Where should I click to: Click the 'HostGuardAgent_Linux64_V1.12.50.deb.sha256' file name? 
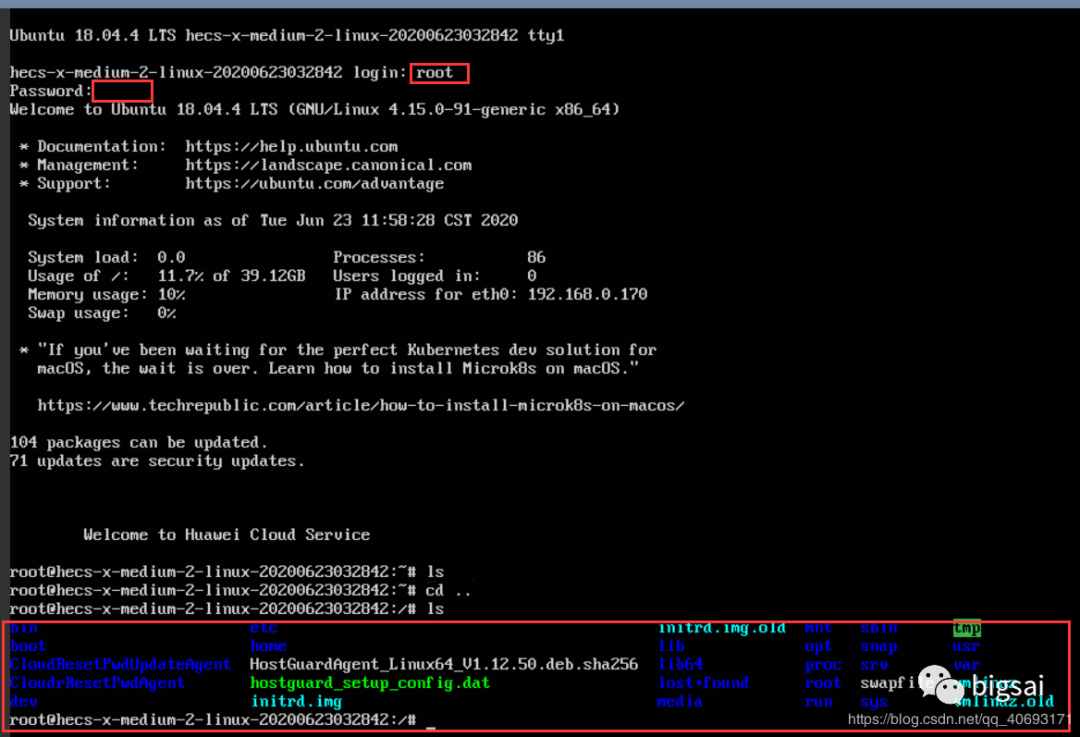pyautogui.click(x=444, y=665)
